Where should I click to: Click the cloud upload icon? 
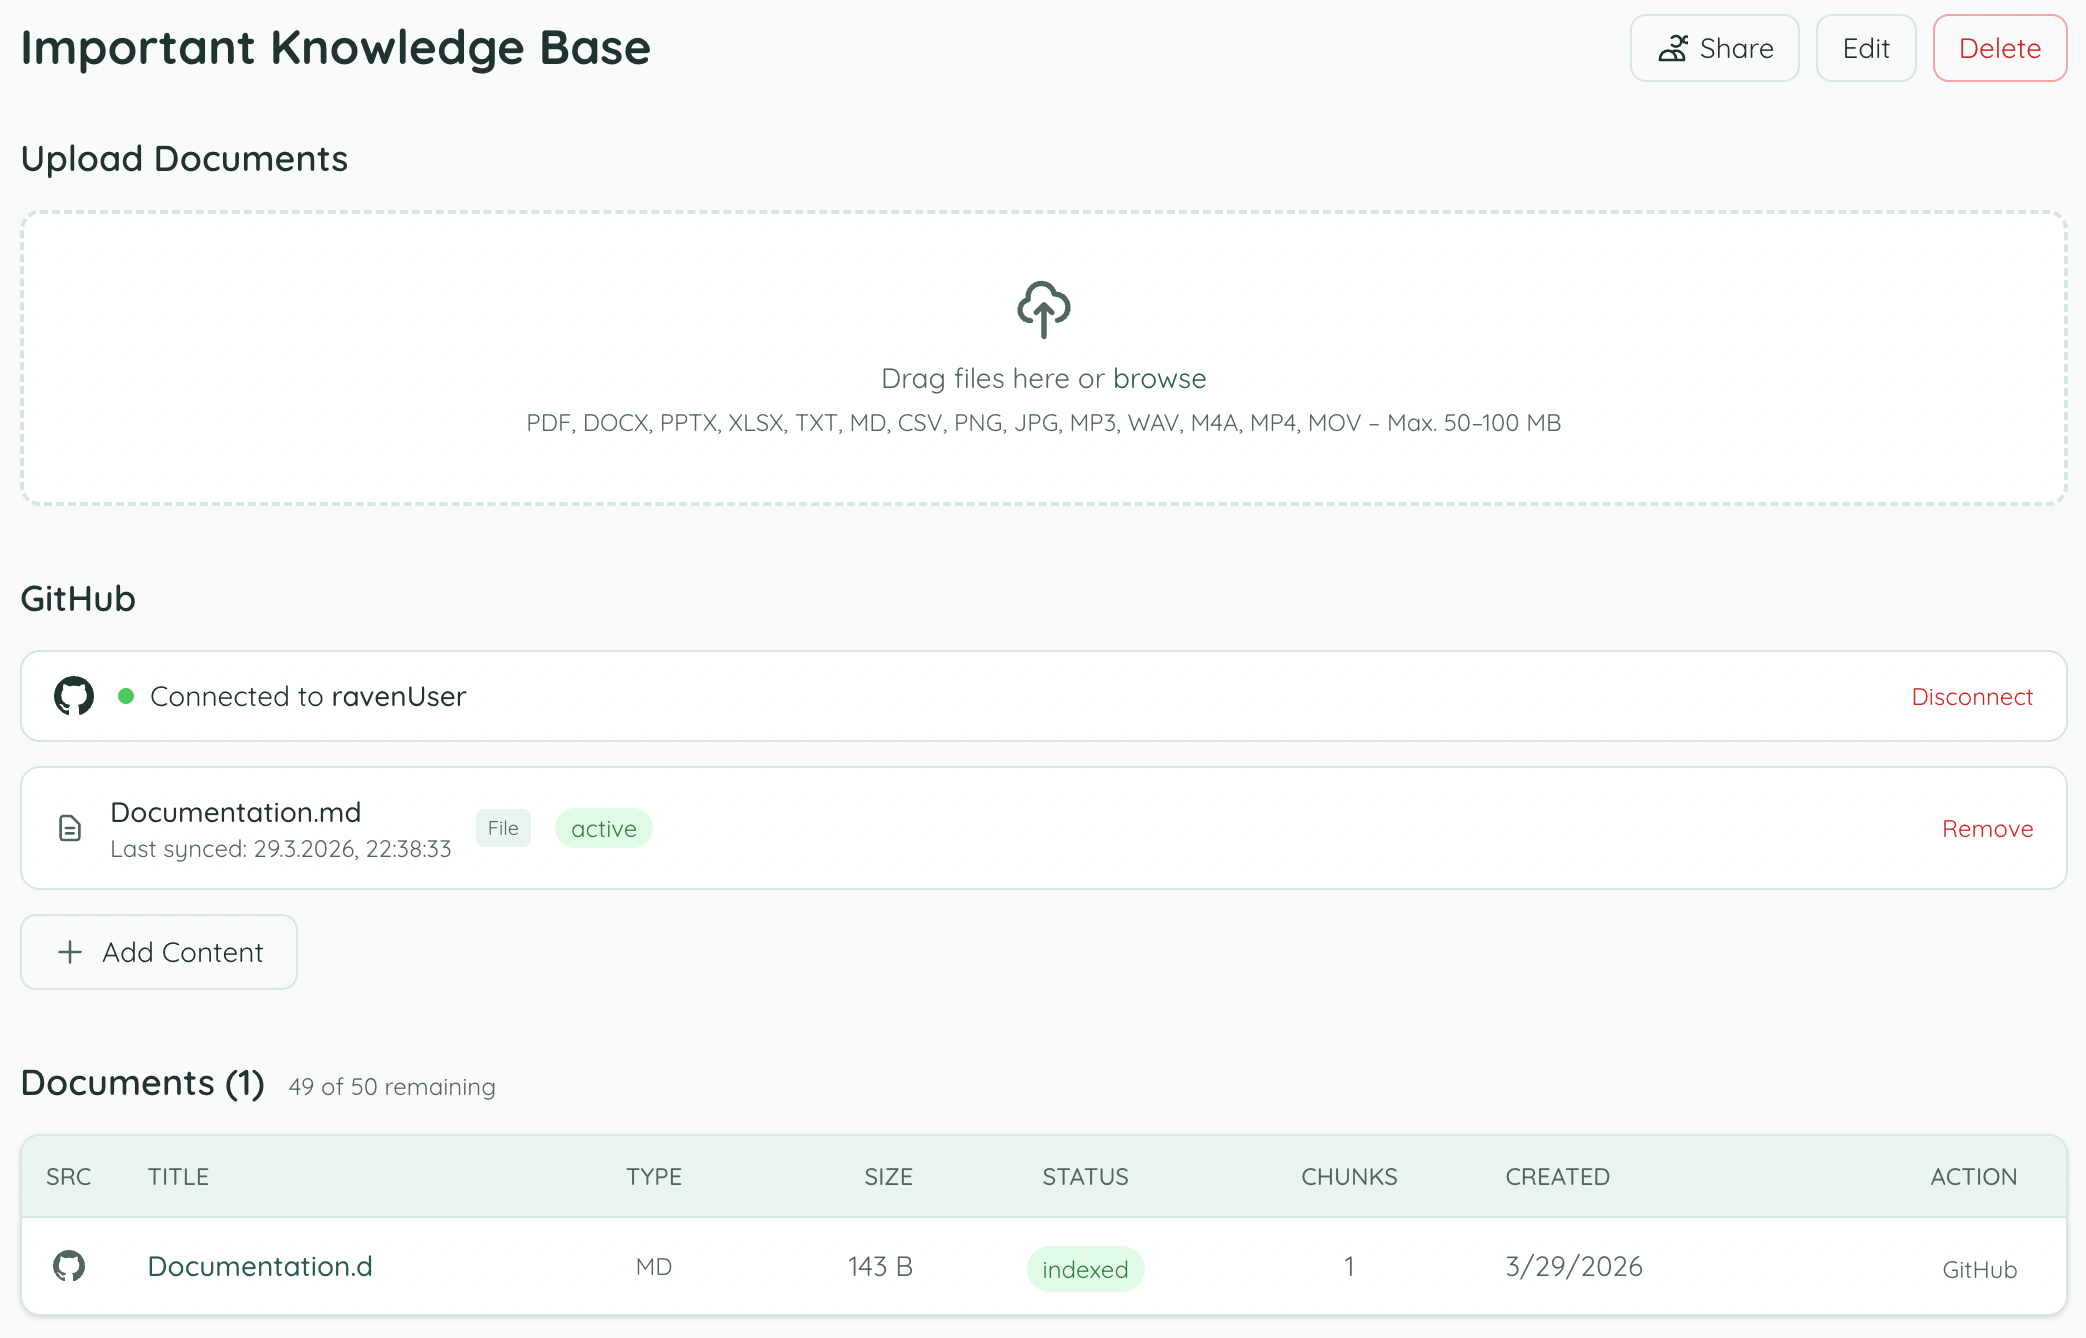(1043, 309)
